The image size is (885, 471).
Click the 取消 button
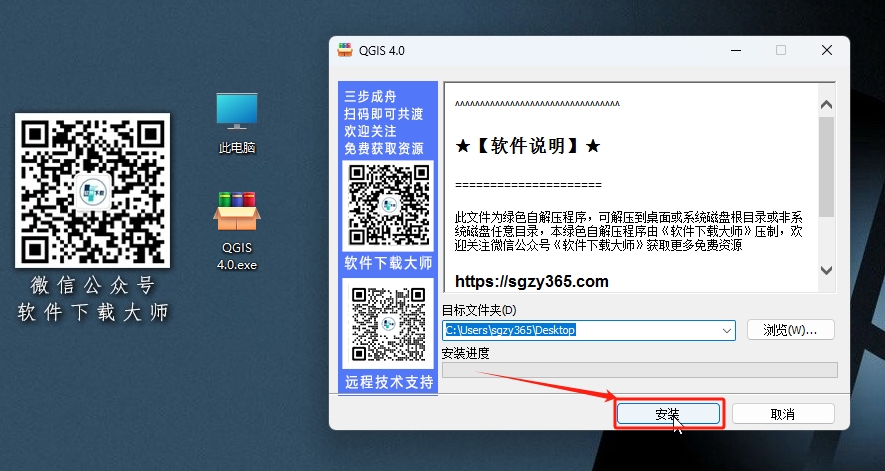coord(783,414)
